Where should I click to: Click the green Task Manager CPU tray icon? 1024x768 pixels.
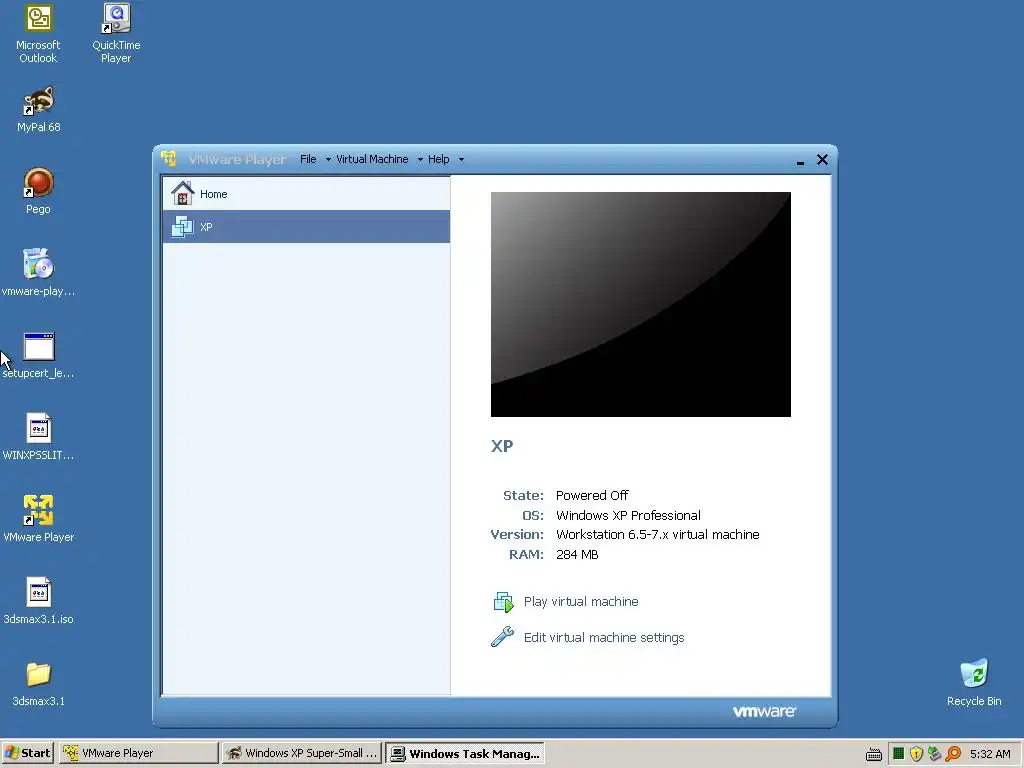pyautogui.click(x=899, y=754)
